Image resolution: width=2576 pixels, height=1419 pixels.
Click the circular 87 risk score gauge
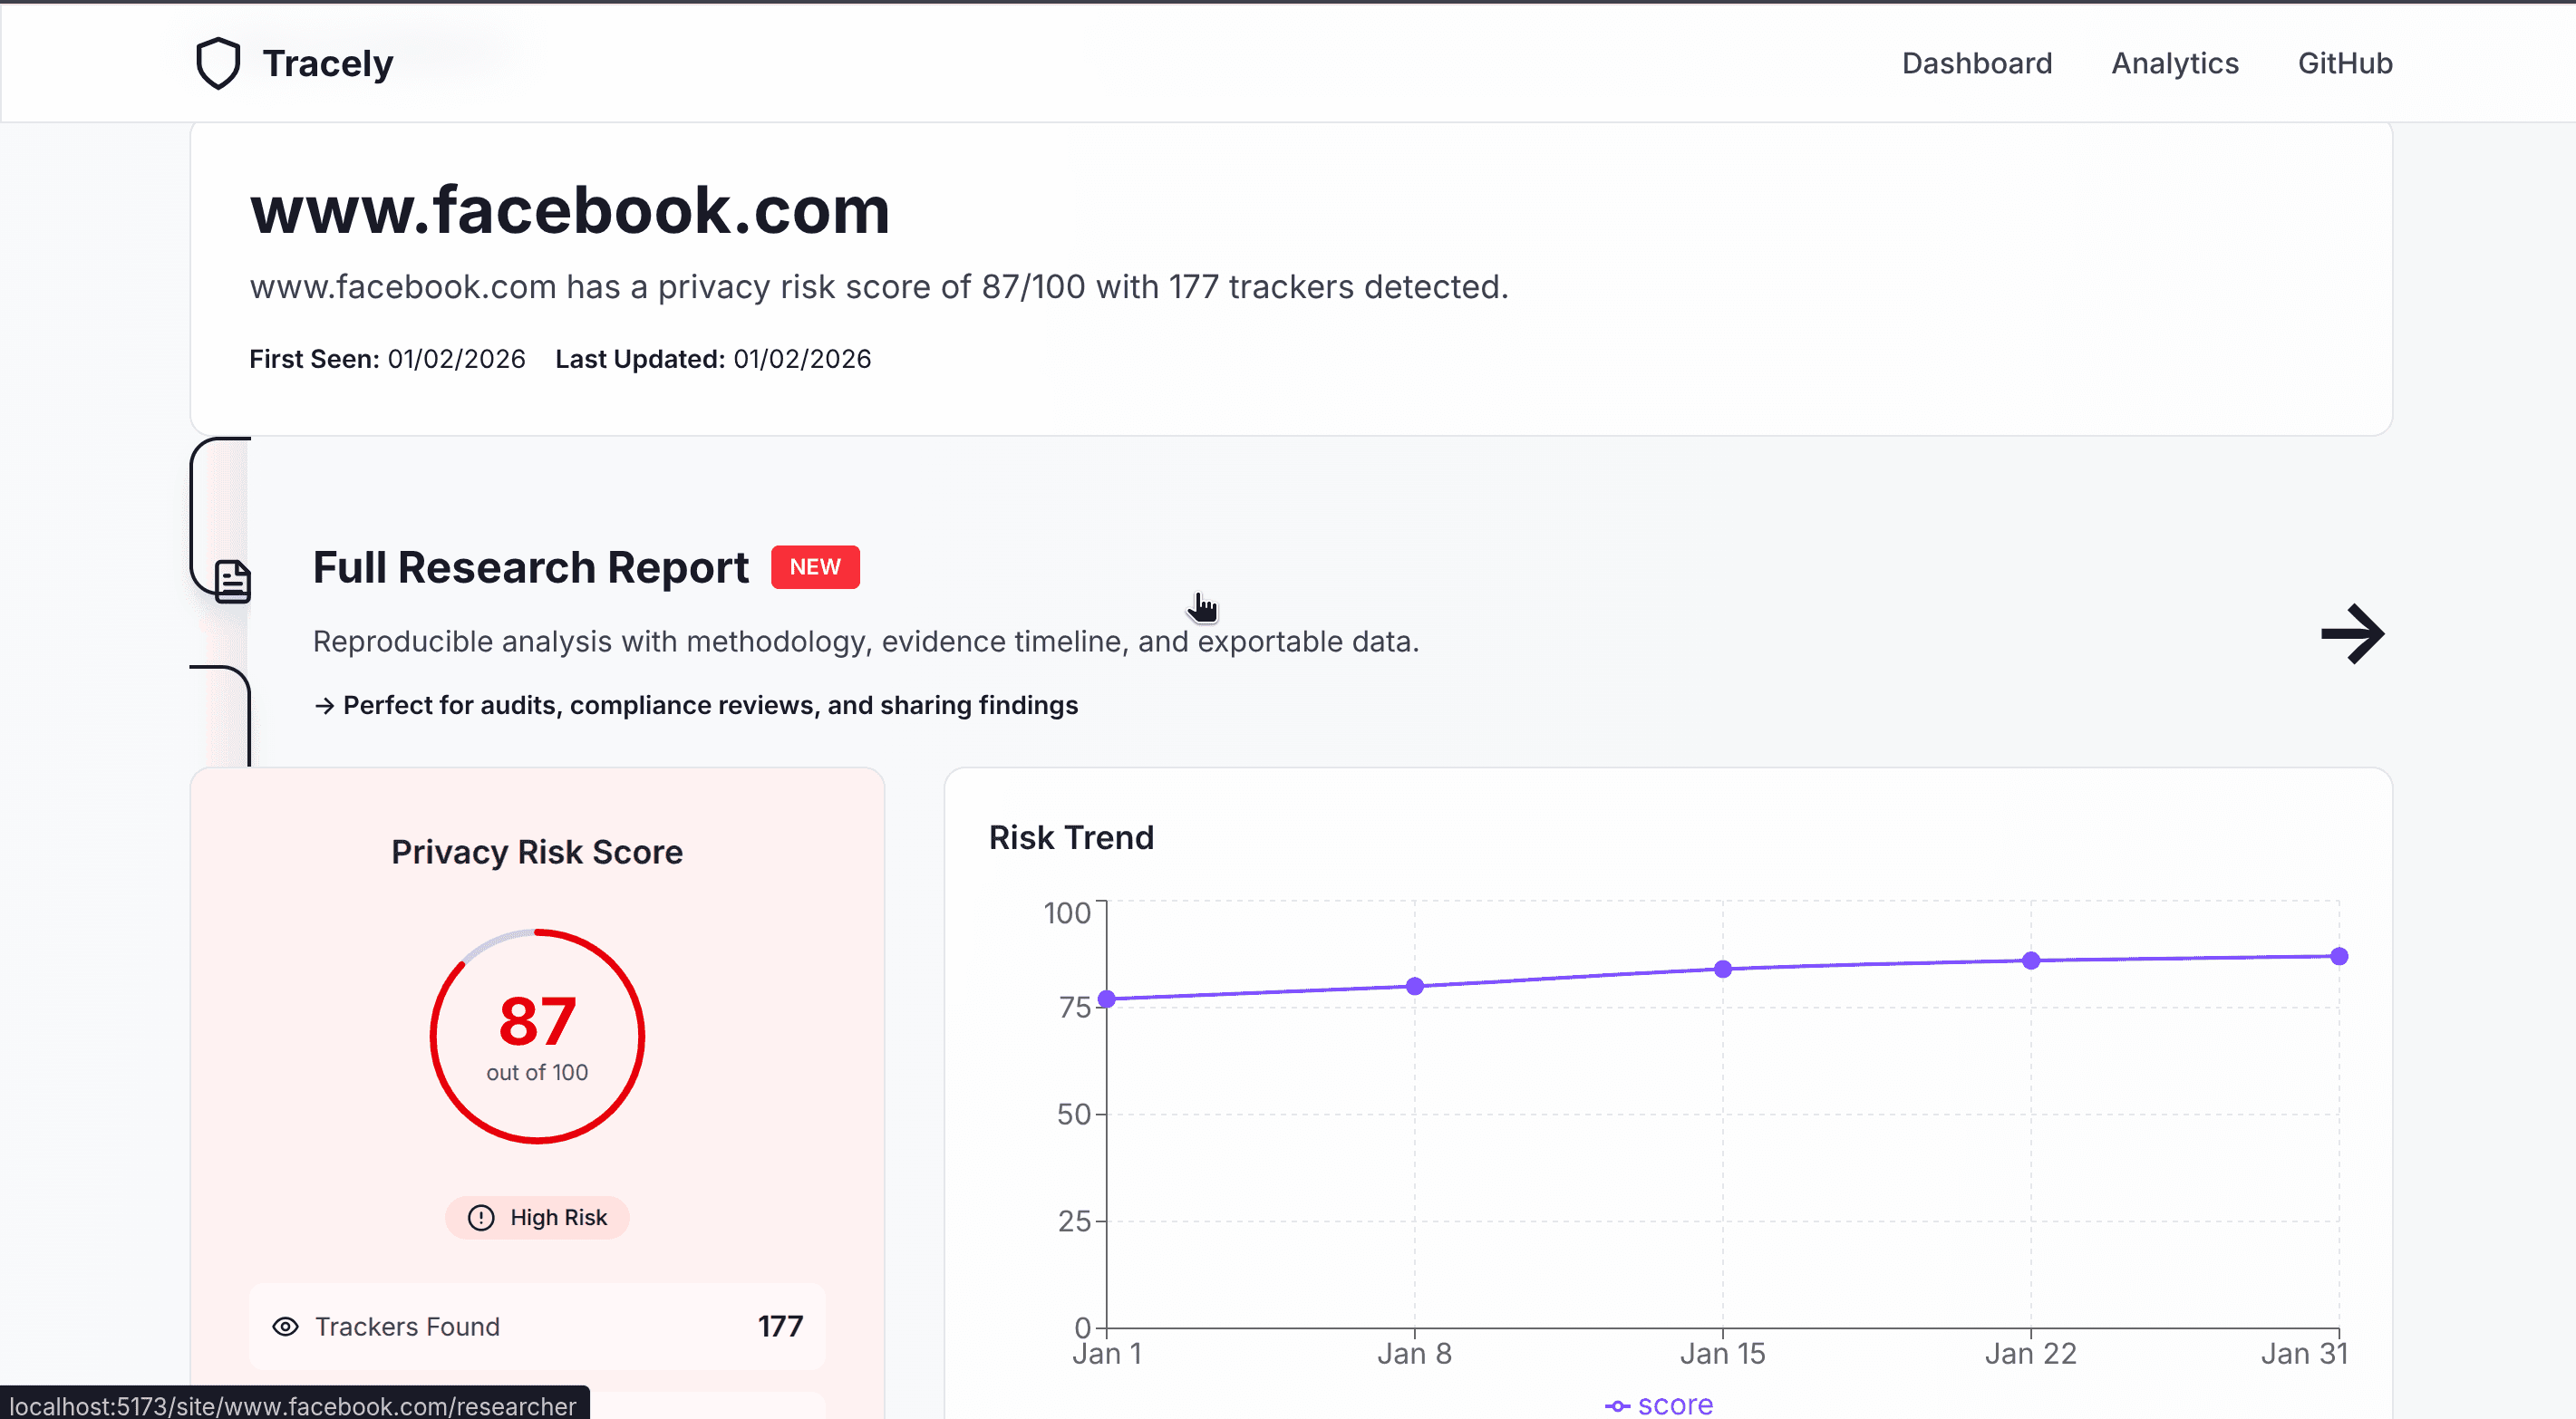537,1036
